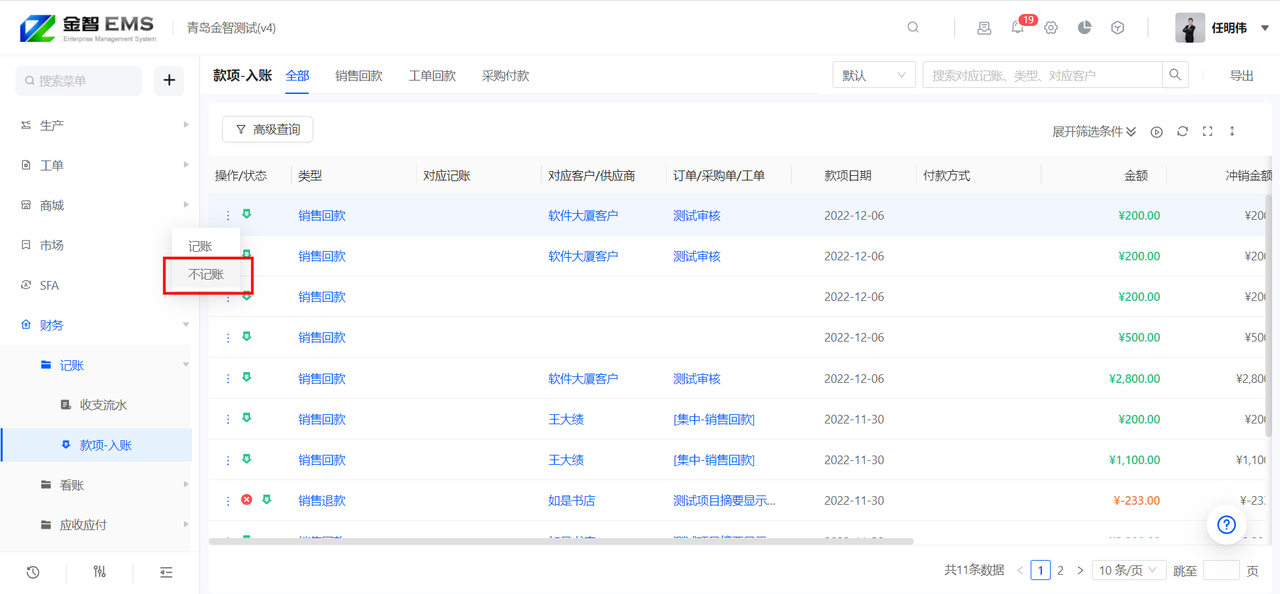Click the red X status icon in the 如是书店 row

tap(246, 500)
